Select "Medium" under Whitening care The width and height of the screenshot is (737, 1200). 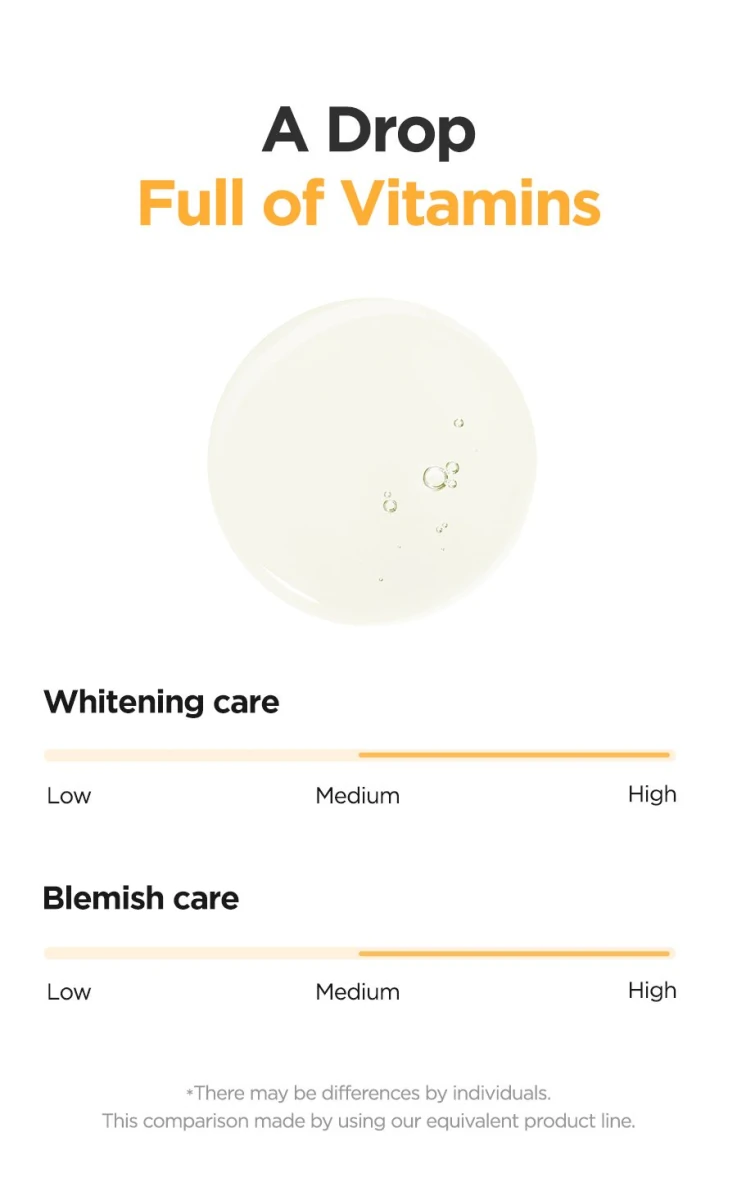tap(357, 796)
